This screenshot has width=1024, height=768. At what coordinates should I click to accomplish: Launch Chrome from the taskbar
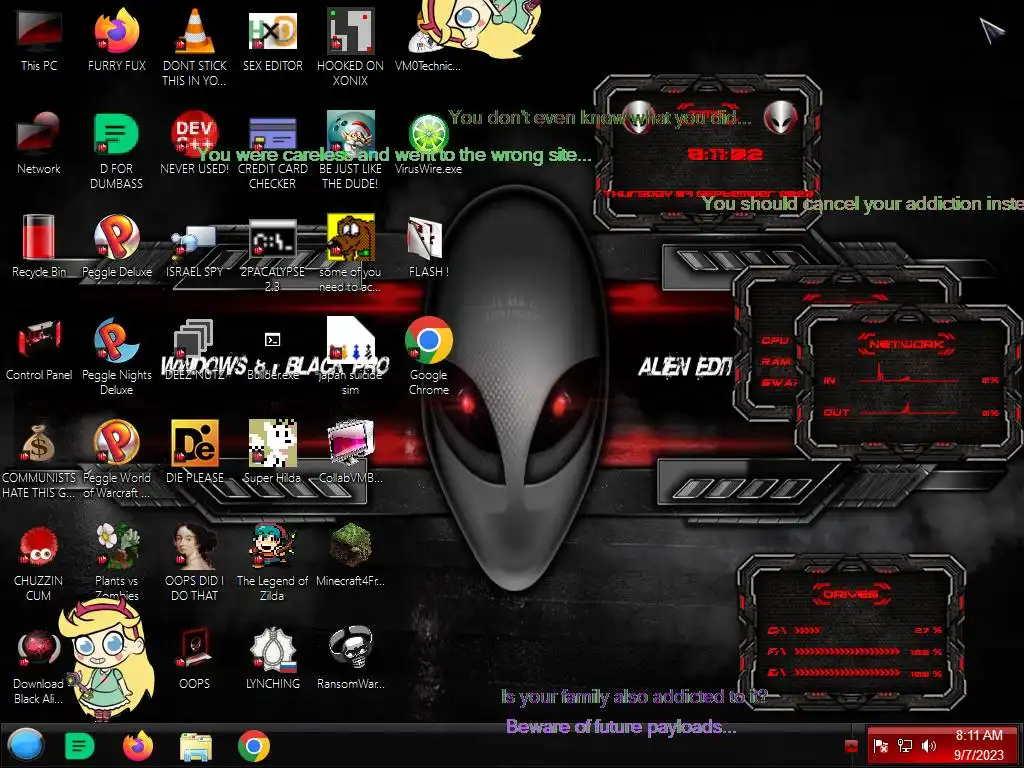pyautogui.click(x=254, y=746)
